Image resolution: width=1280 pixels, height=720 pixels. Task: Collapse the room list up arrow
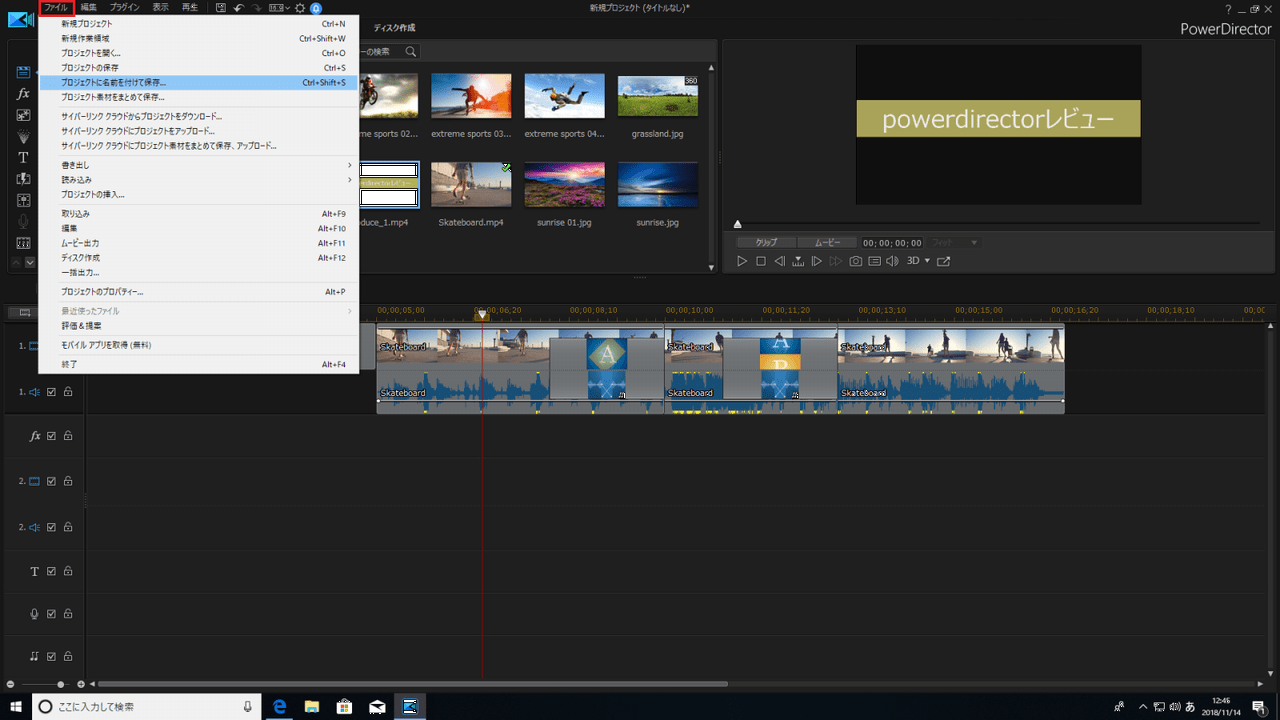15,262
